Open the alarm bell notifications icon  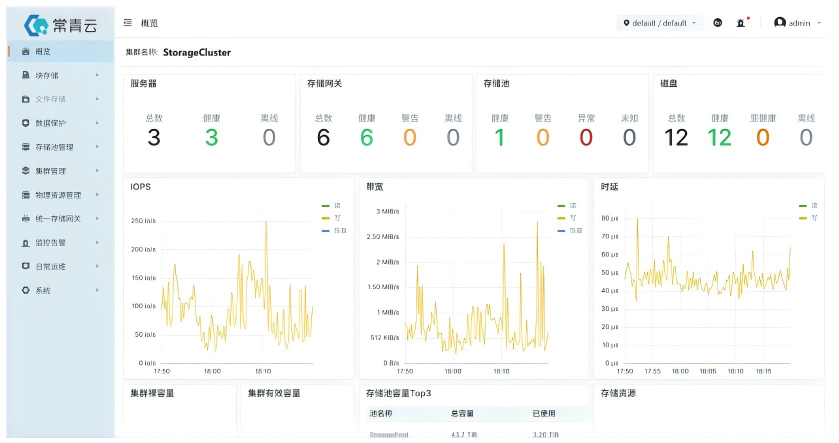click(741, 23)
